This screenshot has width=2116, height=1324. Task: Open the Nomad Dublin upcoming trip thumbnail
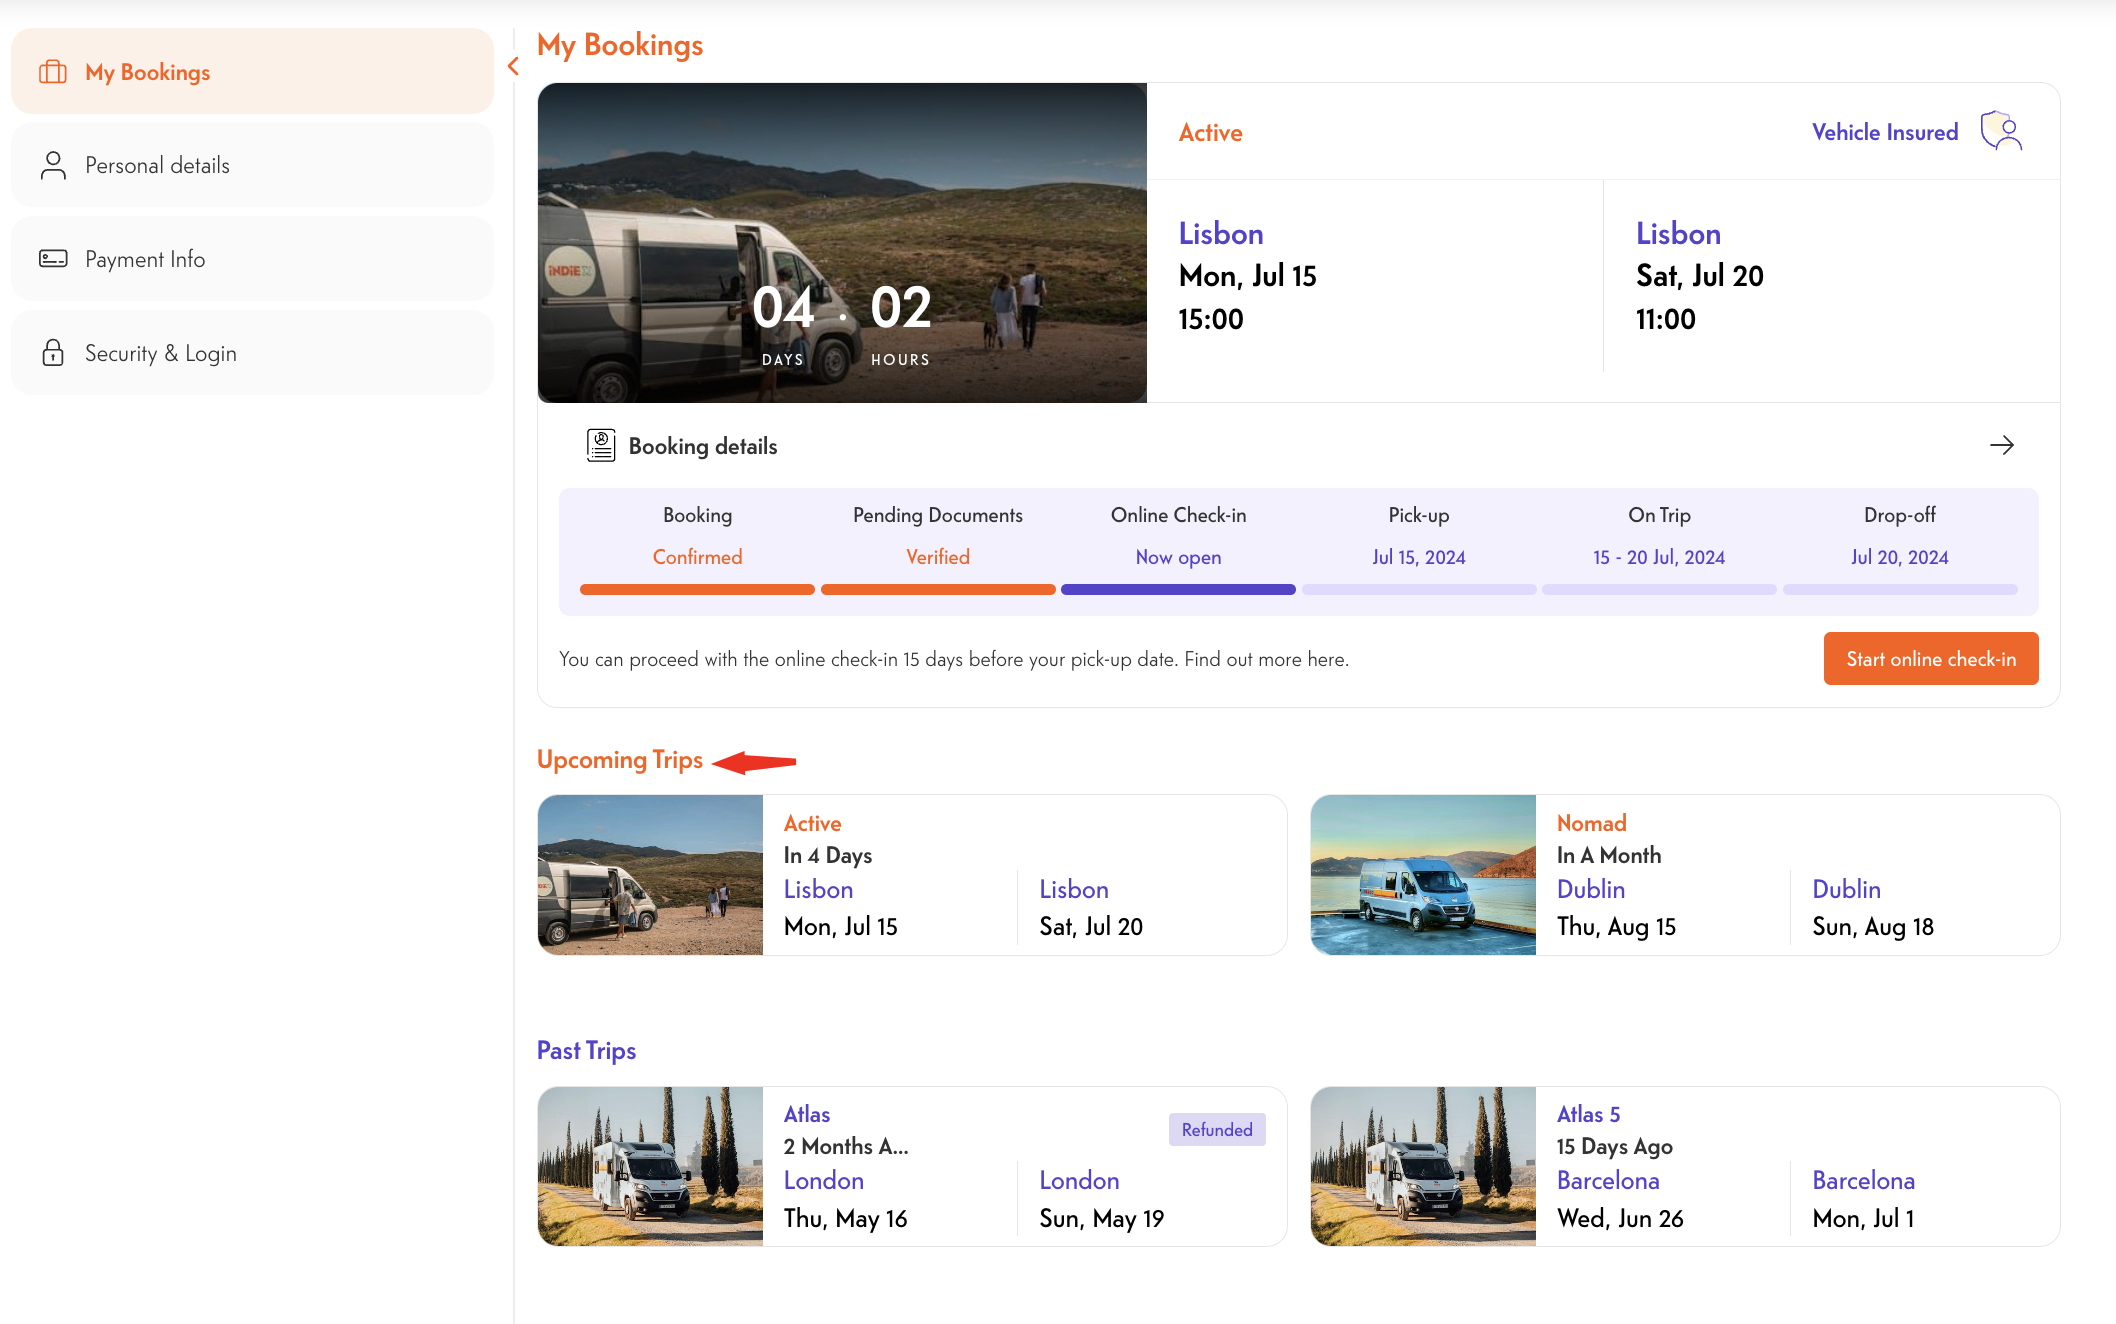coord(1423,875)
